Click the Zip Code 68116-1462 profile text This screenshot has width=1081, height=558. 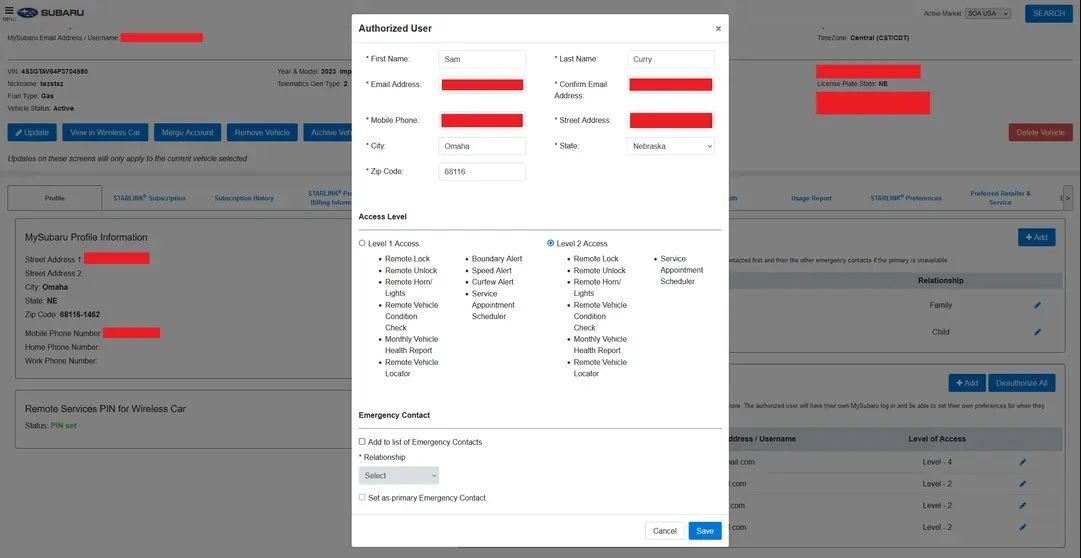click(x=63, y=315)
